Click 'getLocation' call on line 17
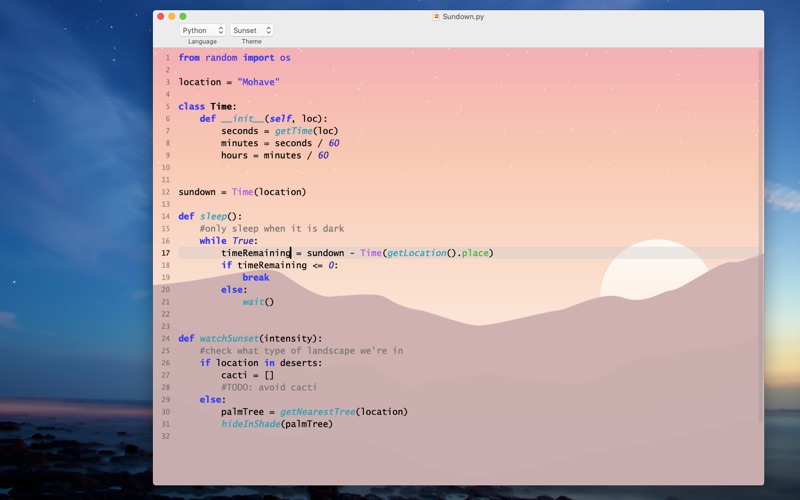Screen dimensions: 800x500 tap(416, 253)
